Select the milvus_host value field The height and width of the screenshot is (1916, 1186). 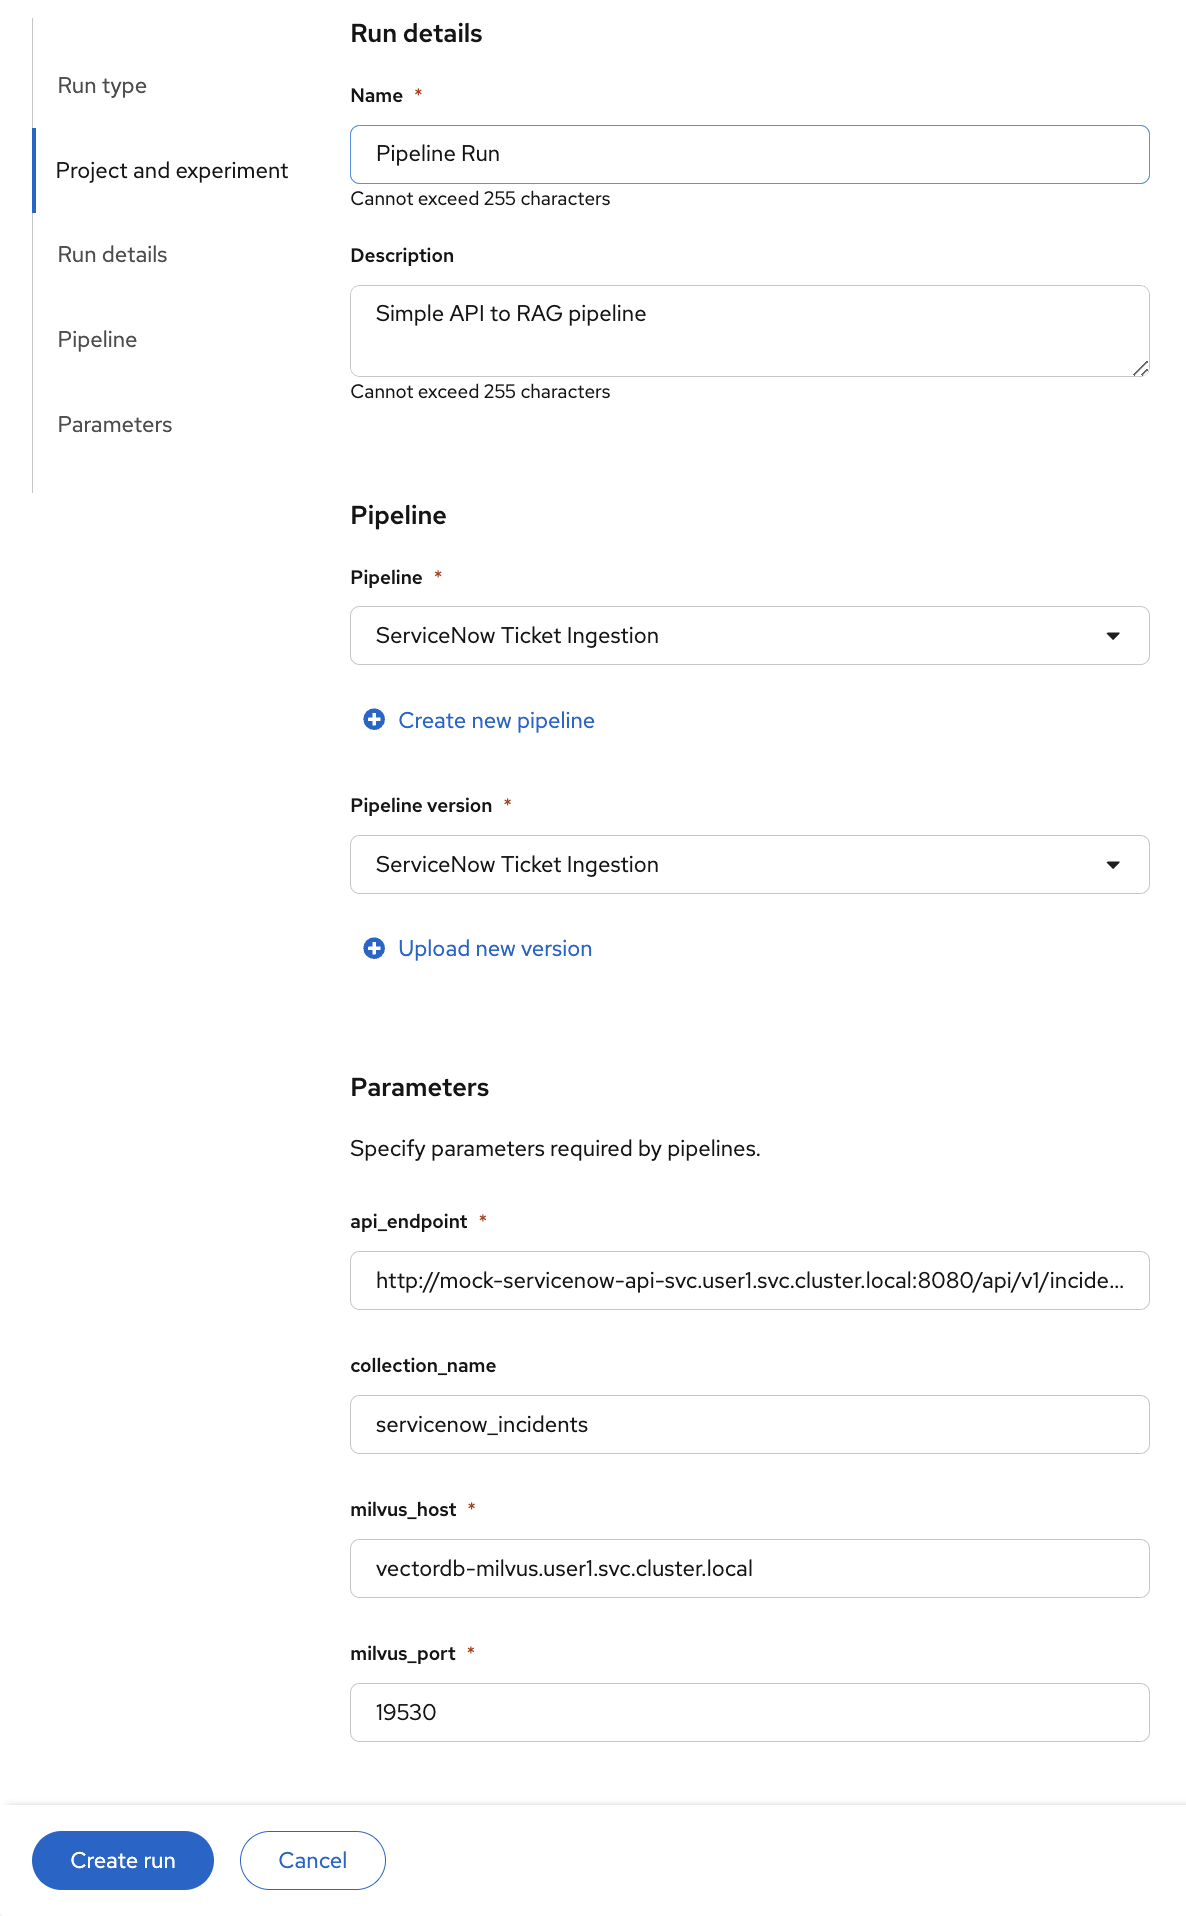tap(749, 1568)
